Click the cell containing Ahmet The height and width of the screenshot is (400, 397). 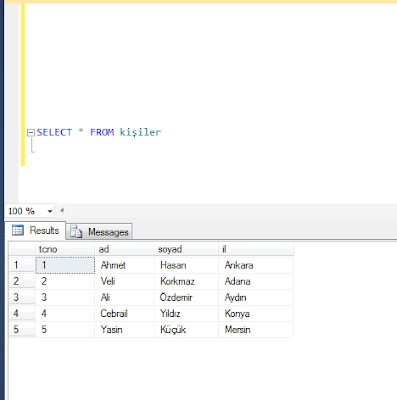pyautogui.click(x=124, y=265)
